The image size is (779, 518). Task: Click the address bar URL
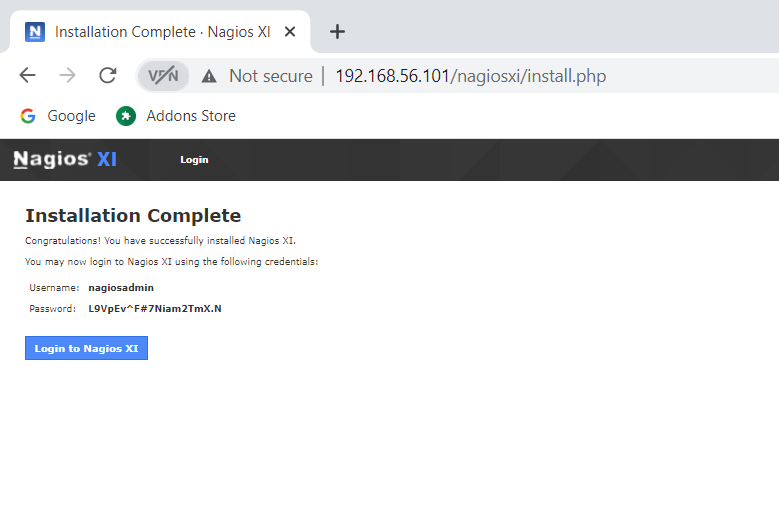point(470,76)
